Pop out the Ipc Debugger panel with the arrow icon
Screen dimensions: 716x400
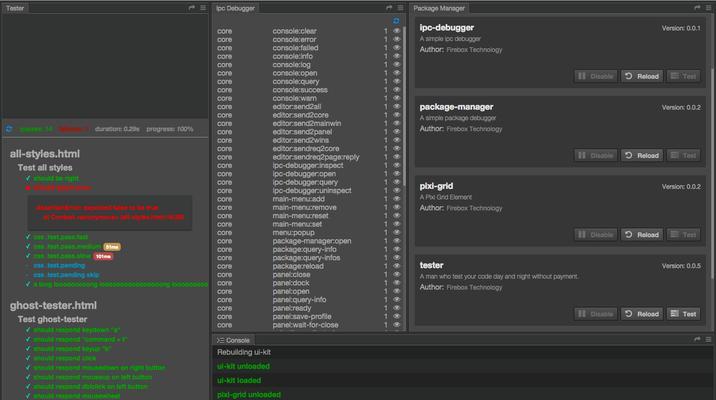coord(389,8)
